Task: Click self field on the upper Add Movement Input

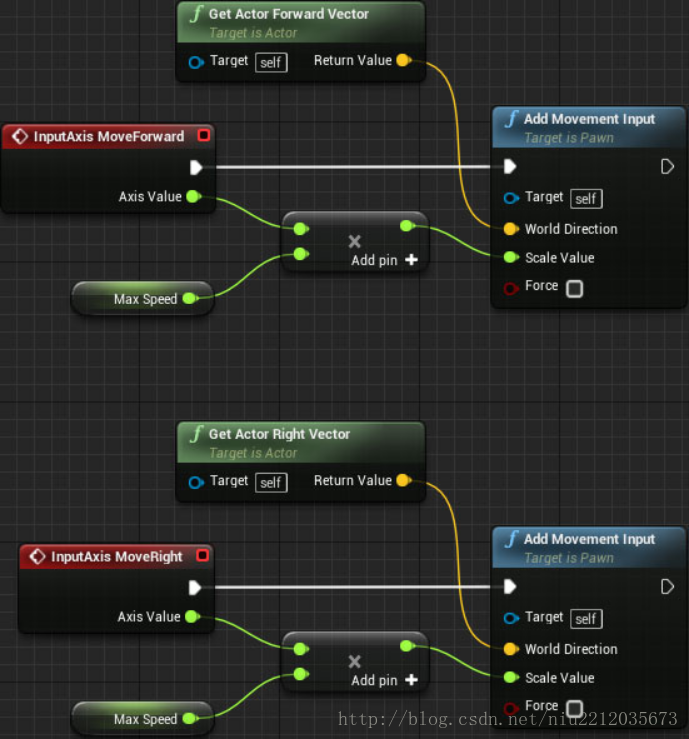Action: pyautogui.click(x=586, y=198)
